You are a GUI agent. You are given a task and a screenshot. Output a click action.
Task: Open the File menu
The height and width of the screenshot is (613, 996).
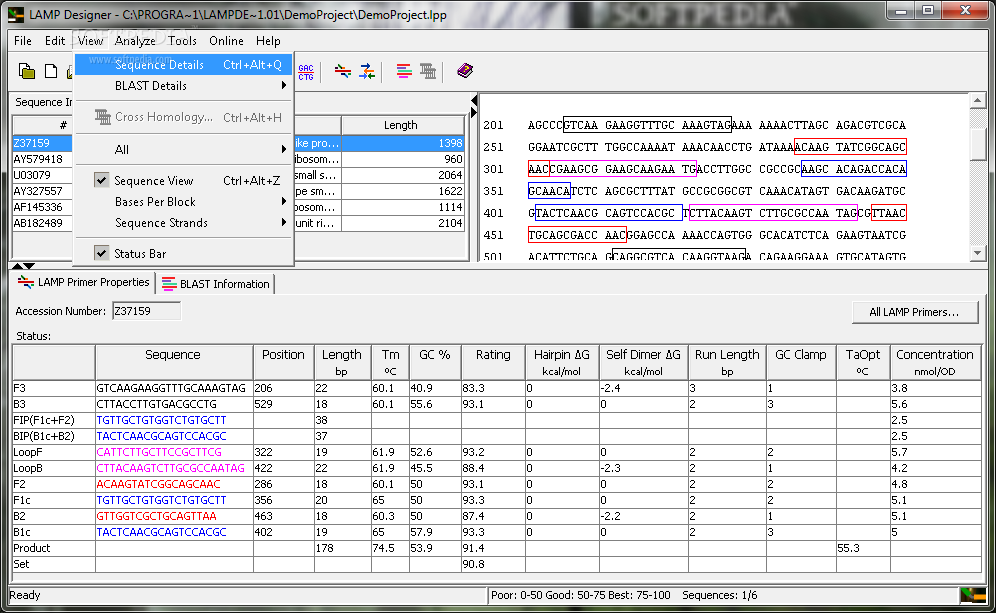pos(23,41)
